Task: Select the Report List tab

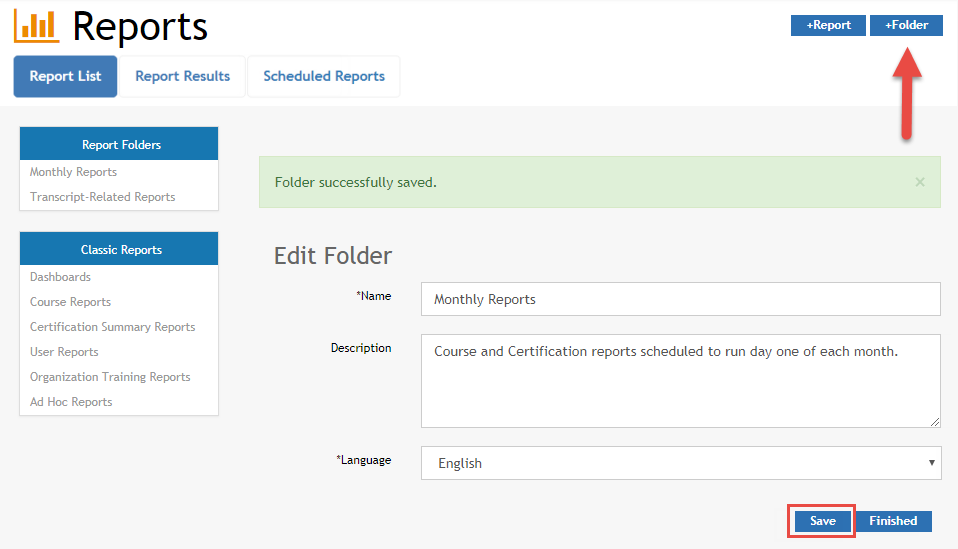Action: (65, 76)
